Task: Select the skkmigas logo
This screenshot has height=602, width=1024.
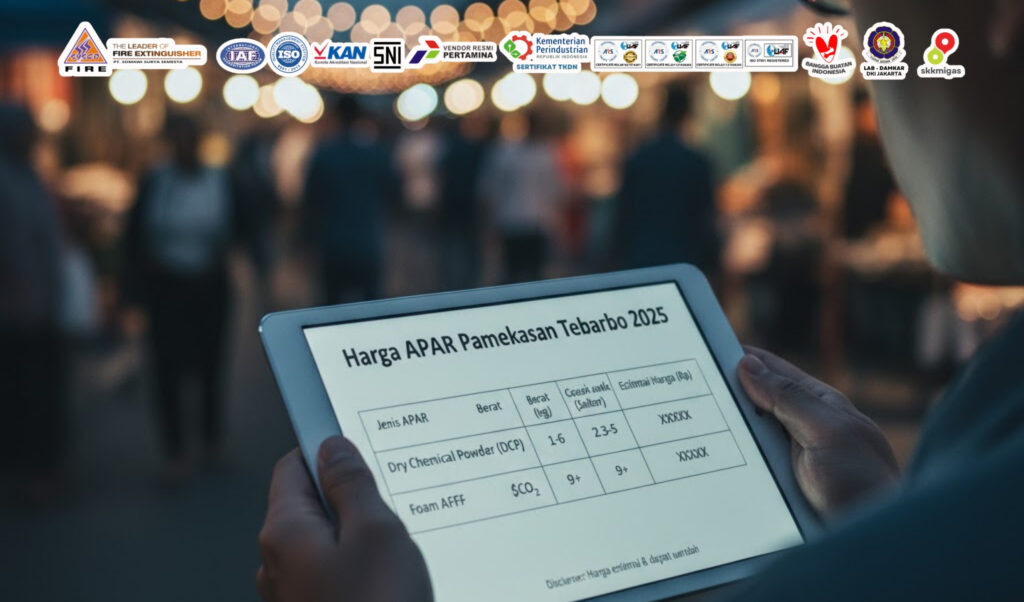Action: coord(940,54)
